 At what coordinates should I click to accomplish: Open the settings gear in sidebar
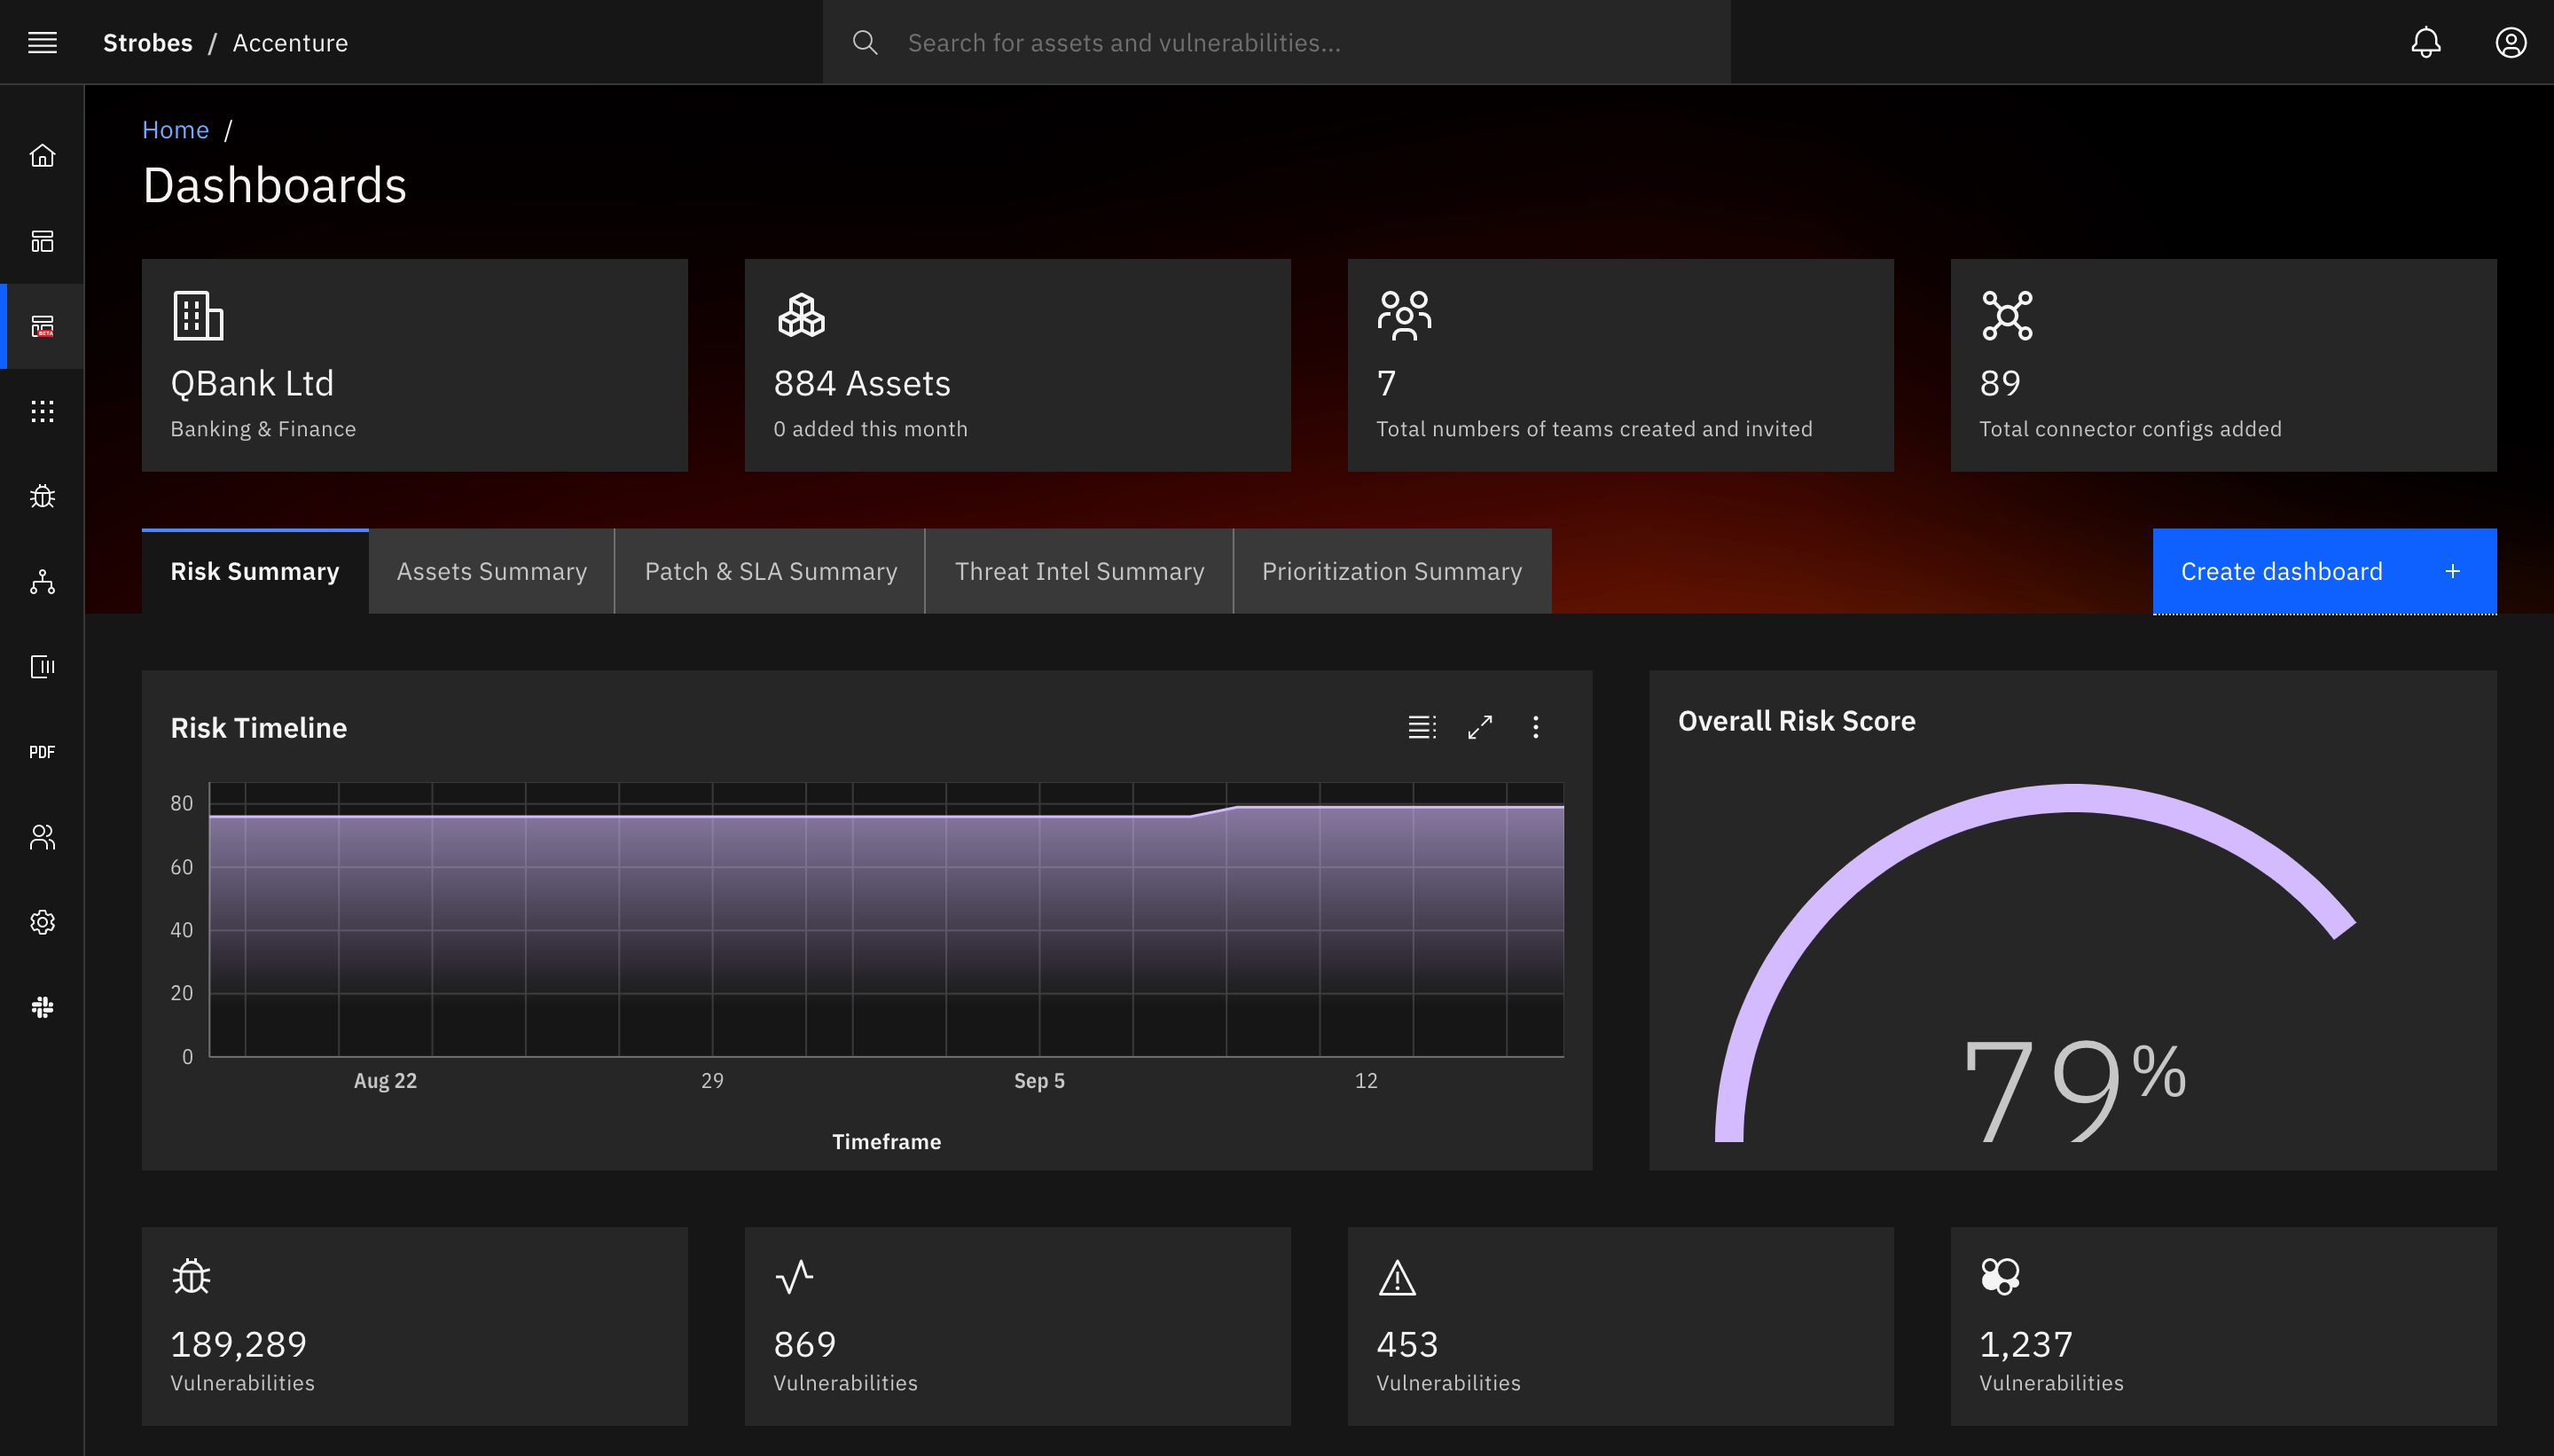point(42,922)
